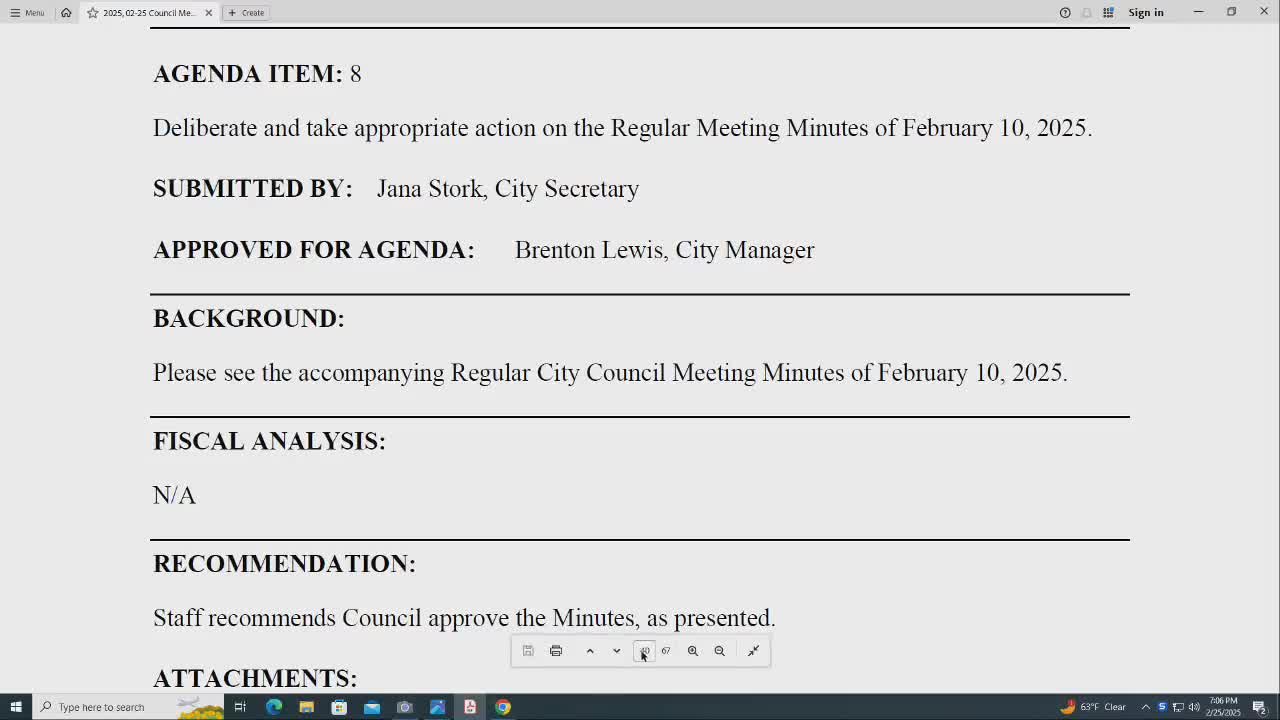This screenshot has height=720, width=1280.
Task: Click the total page count 67
Action: pos(666,651)
